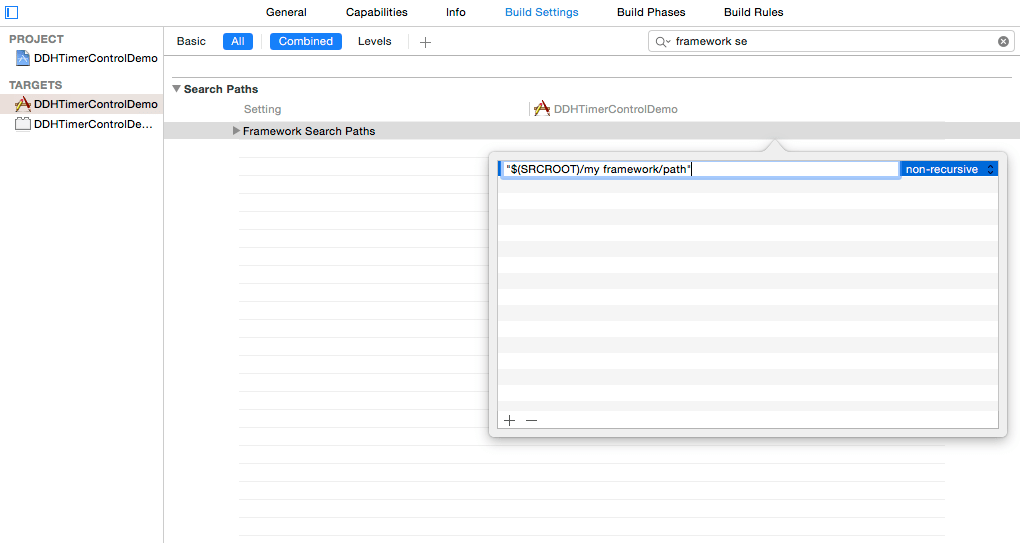This screenshot has height=543, width=1020.
Task: Toggle the project navigator sidebar icon
Action: (x=12, y=12)
